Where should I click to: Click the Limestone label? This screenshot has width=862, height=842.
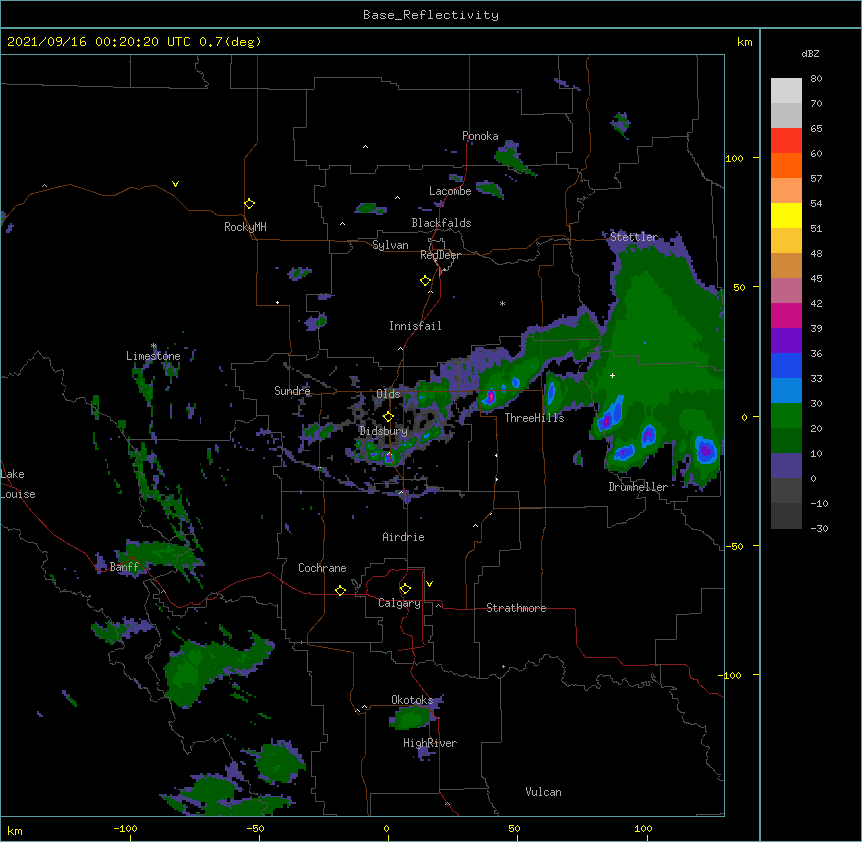(x=153, y=356)
